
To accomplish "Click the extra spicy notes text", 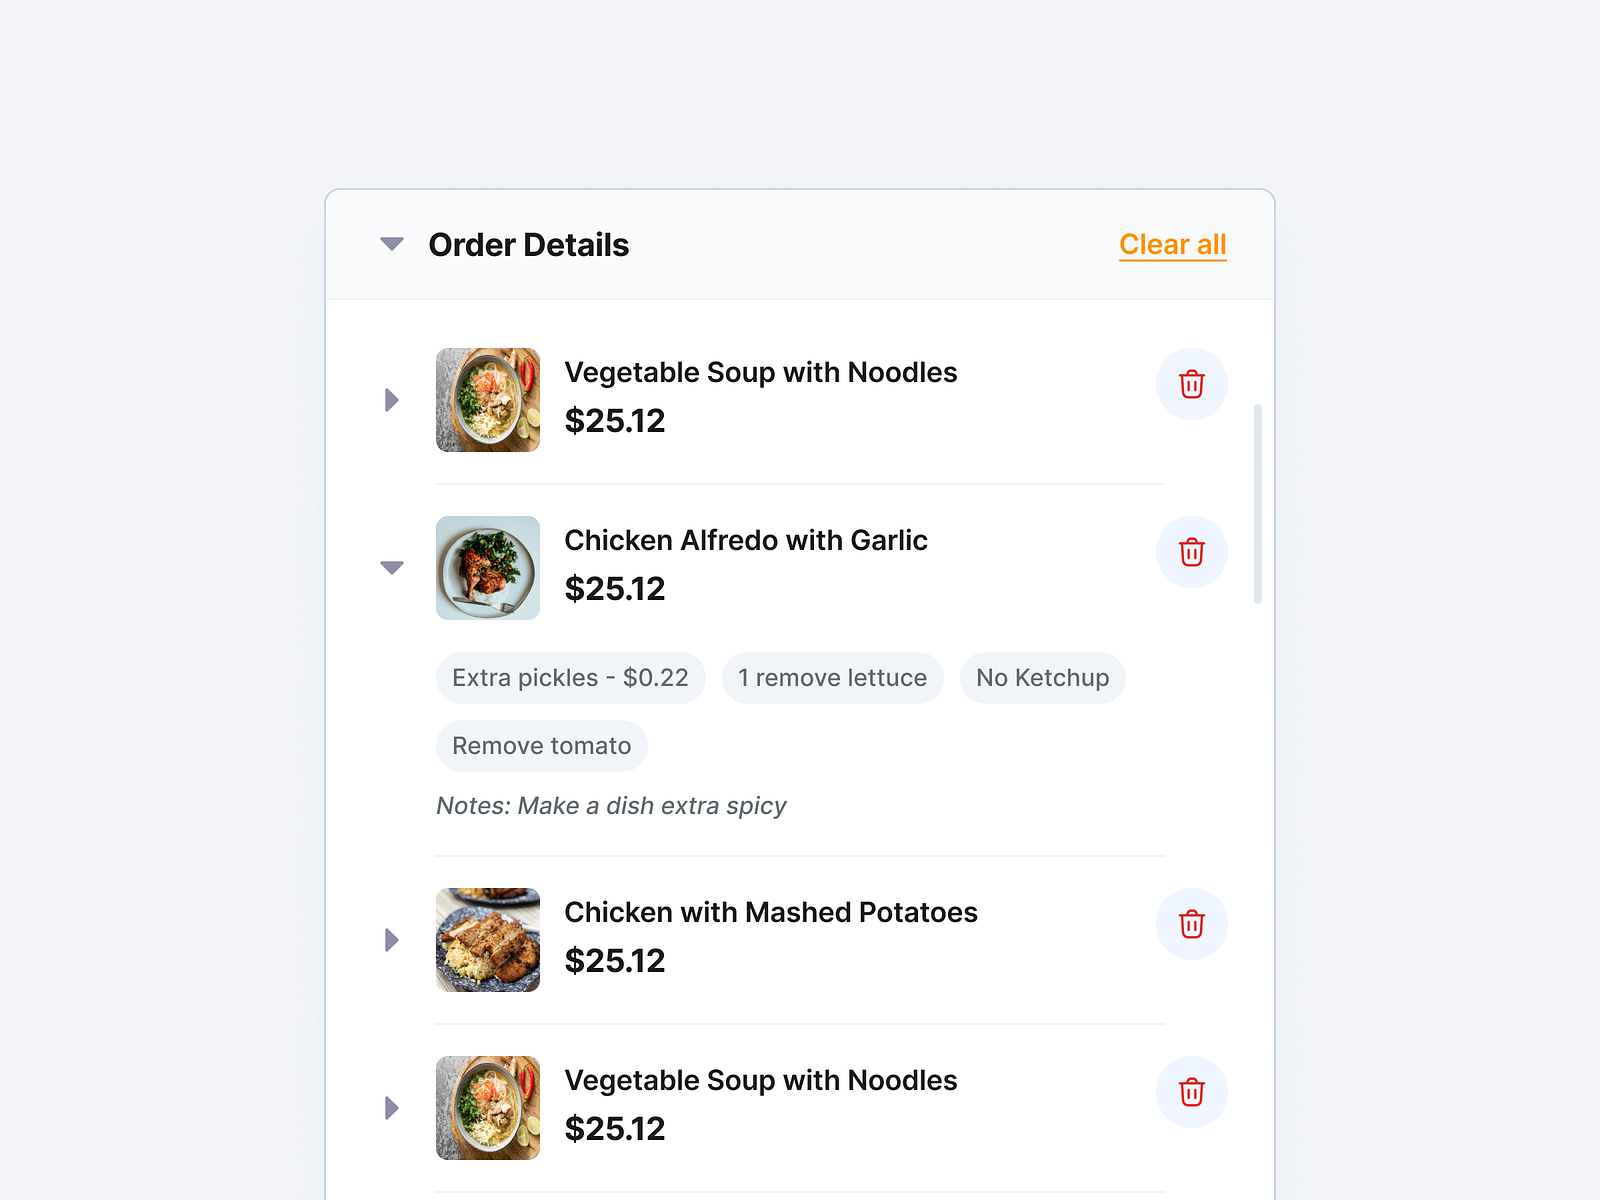I will pyautogui.click(x=612, y=805).
